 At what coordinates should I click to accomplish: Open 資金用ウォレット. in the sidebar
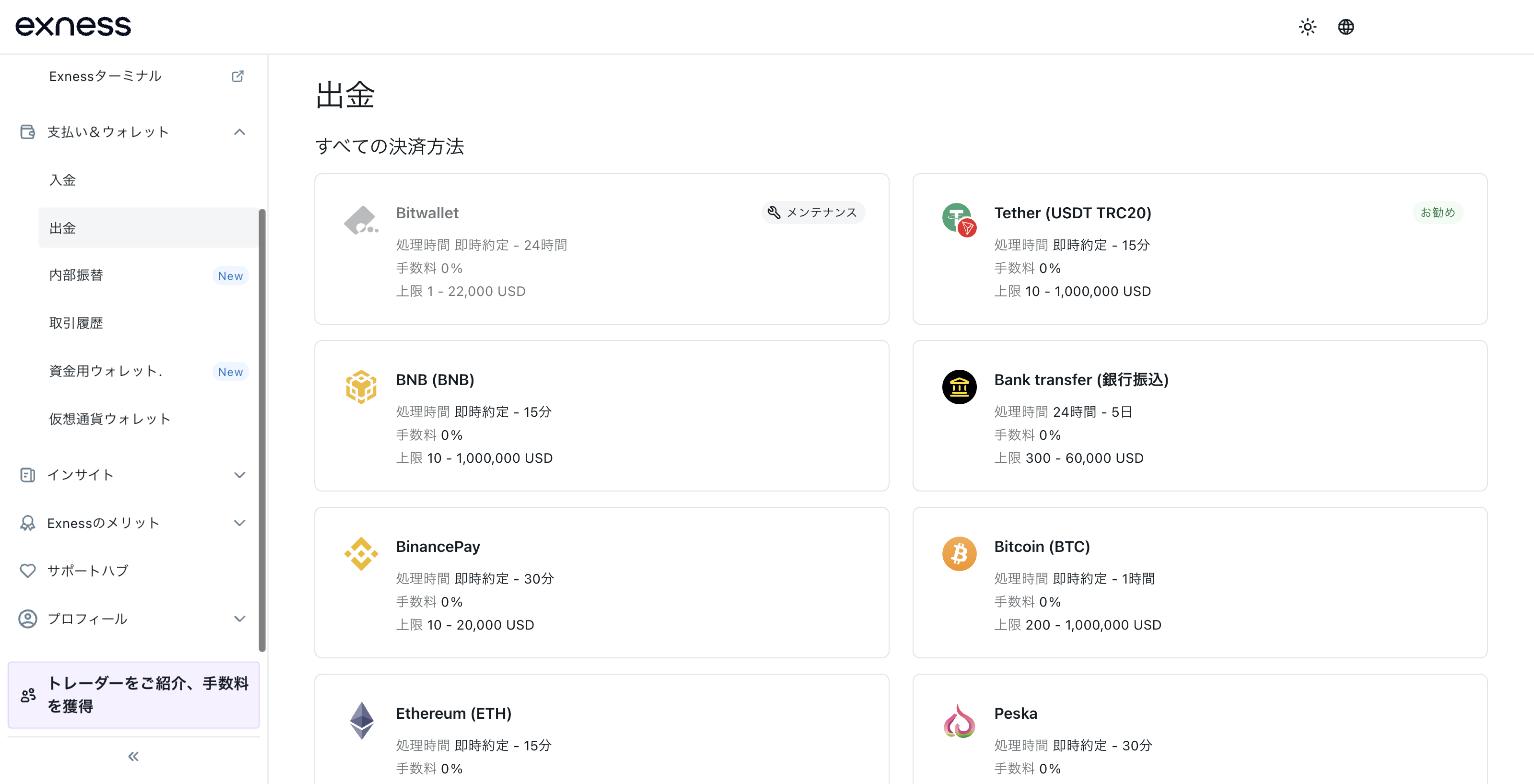(149, 371)
